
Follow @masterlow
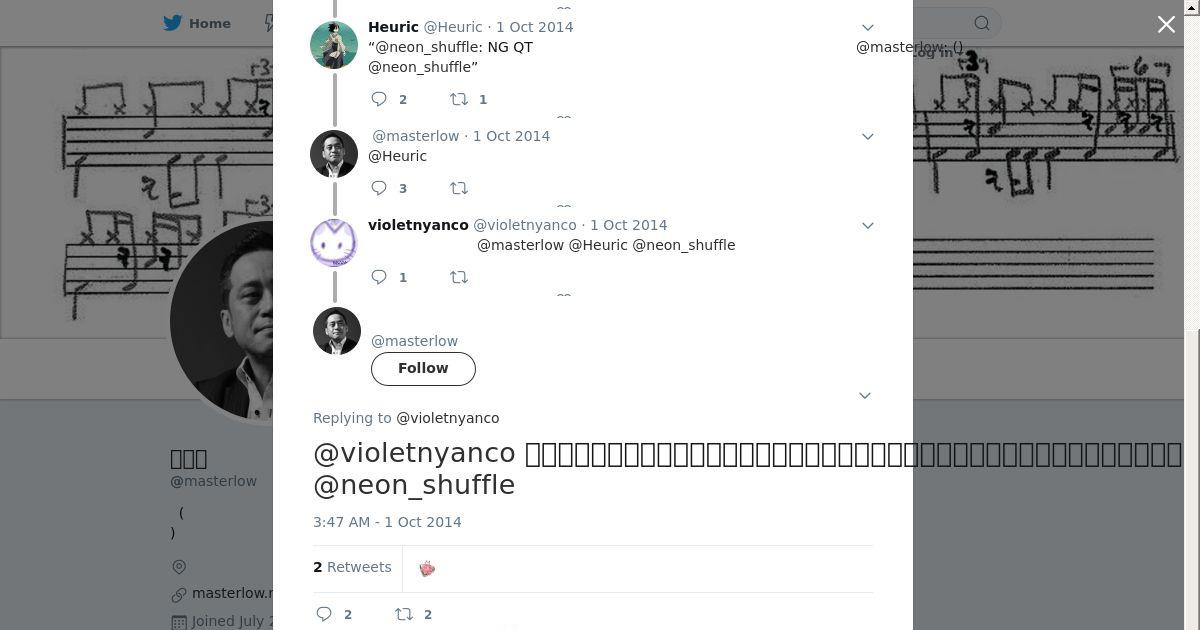[x=423, y=369]
